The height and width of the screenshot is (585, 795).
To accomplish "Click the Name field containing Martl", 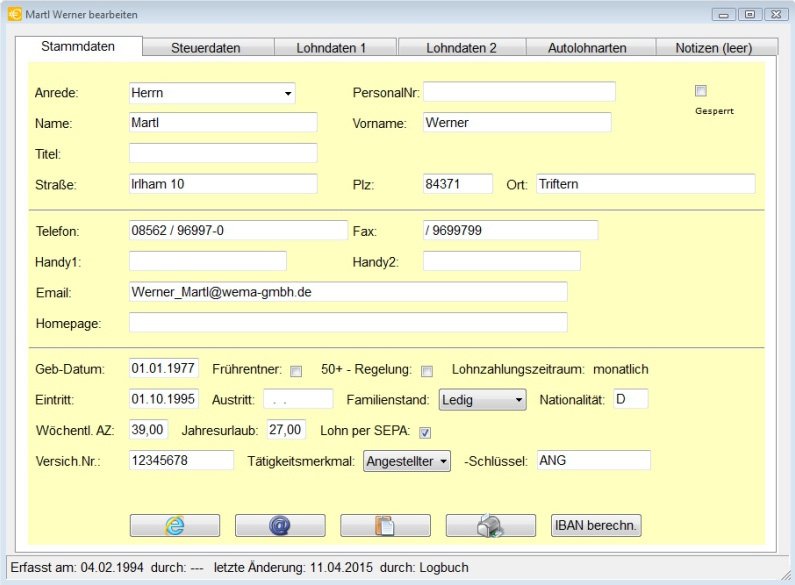I will 223,123.
